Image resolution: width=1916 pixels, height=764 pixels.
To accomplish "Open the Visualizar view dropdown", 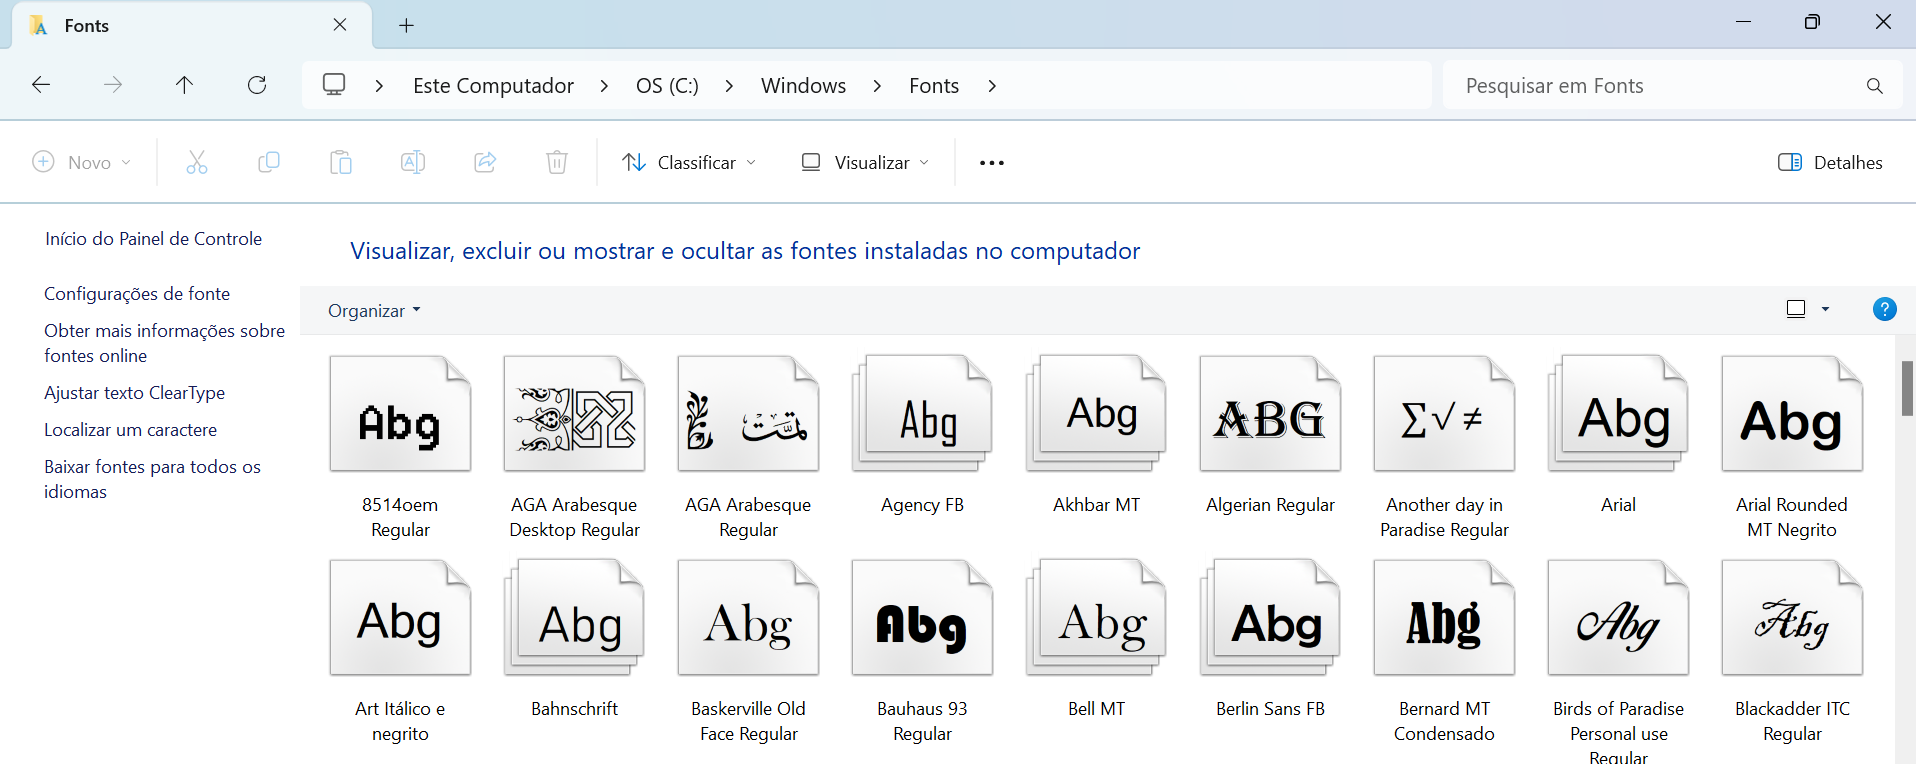I will pyautogui.click(x=865, y=162).
